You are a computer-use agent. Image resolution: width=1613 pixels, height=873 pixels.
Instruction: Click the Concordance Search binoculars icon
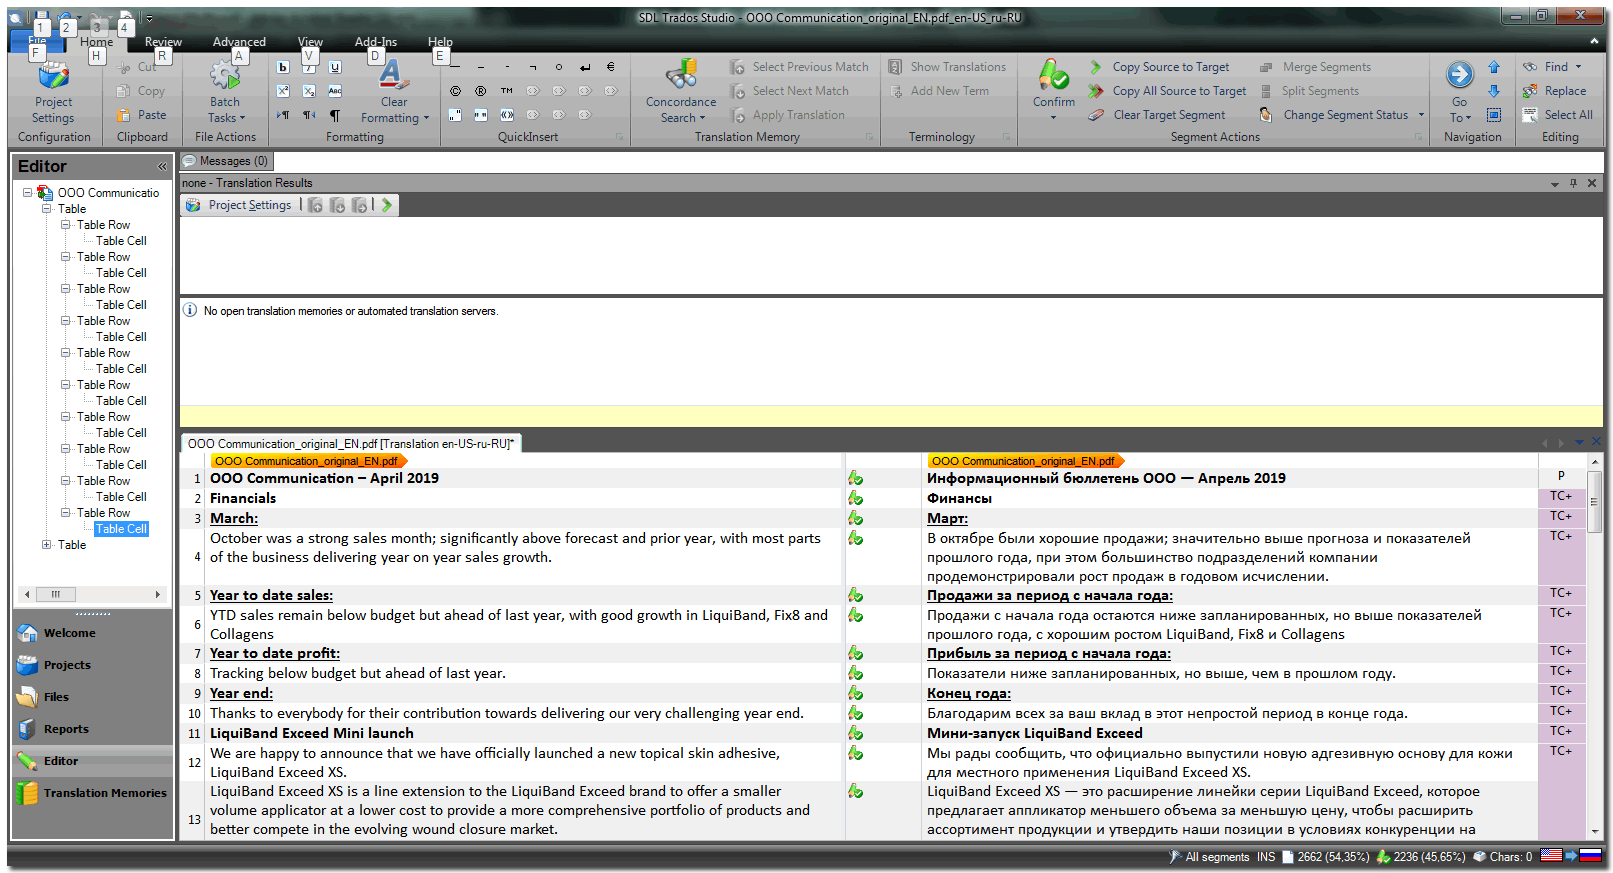coord(681,75)
